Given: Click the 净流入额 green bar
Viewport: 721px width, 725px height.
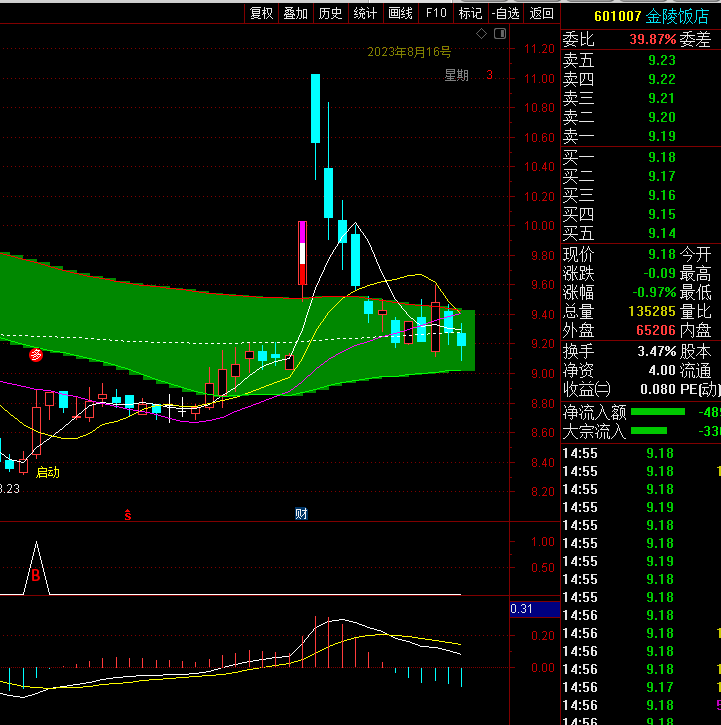Looking at the screenshot, I should click(658, 412).
